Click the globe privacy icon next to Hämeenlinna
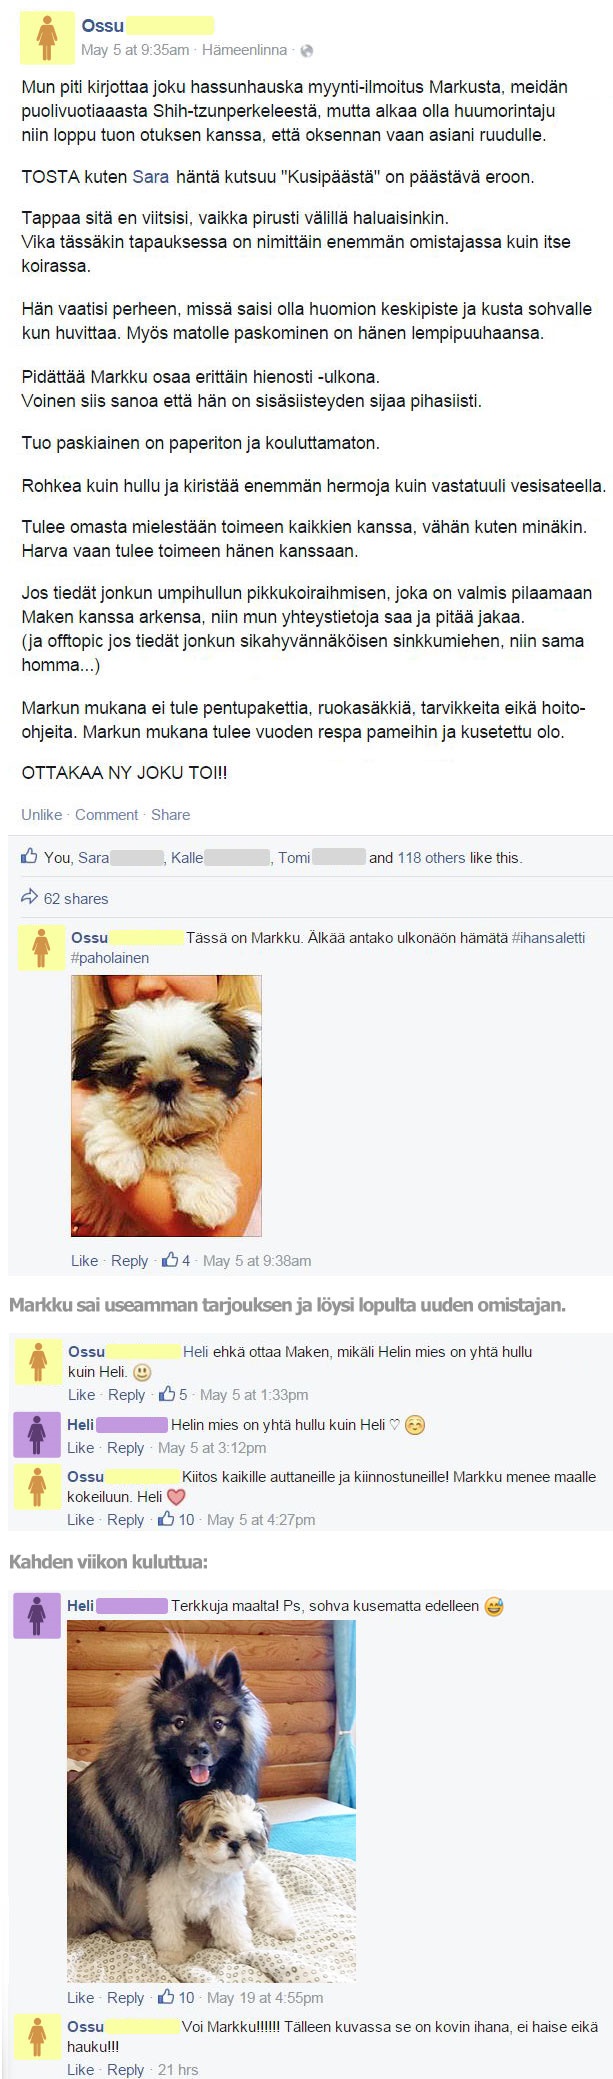 tap(306, 51)
